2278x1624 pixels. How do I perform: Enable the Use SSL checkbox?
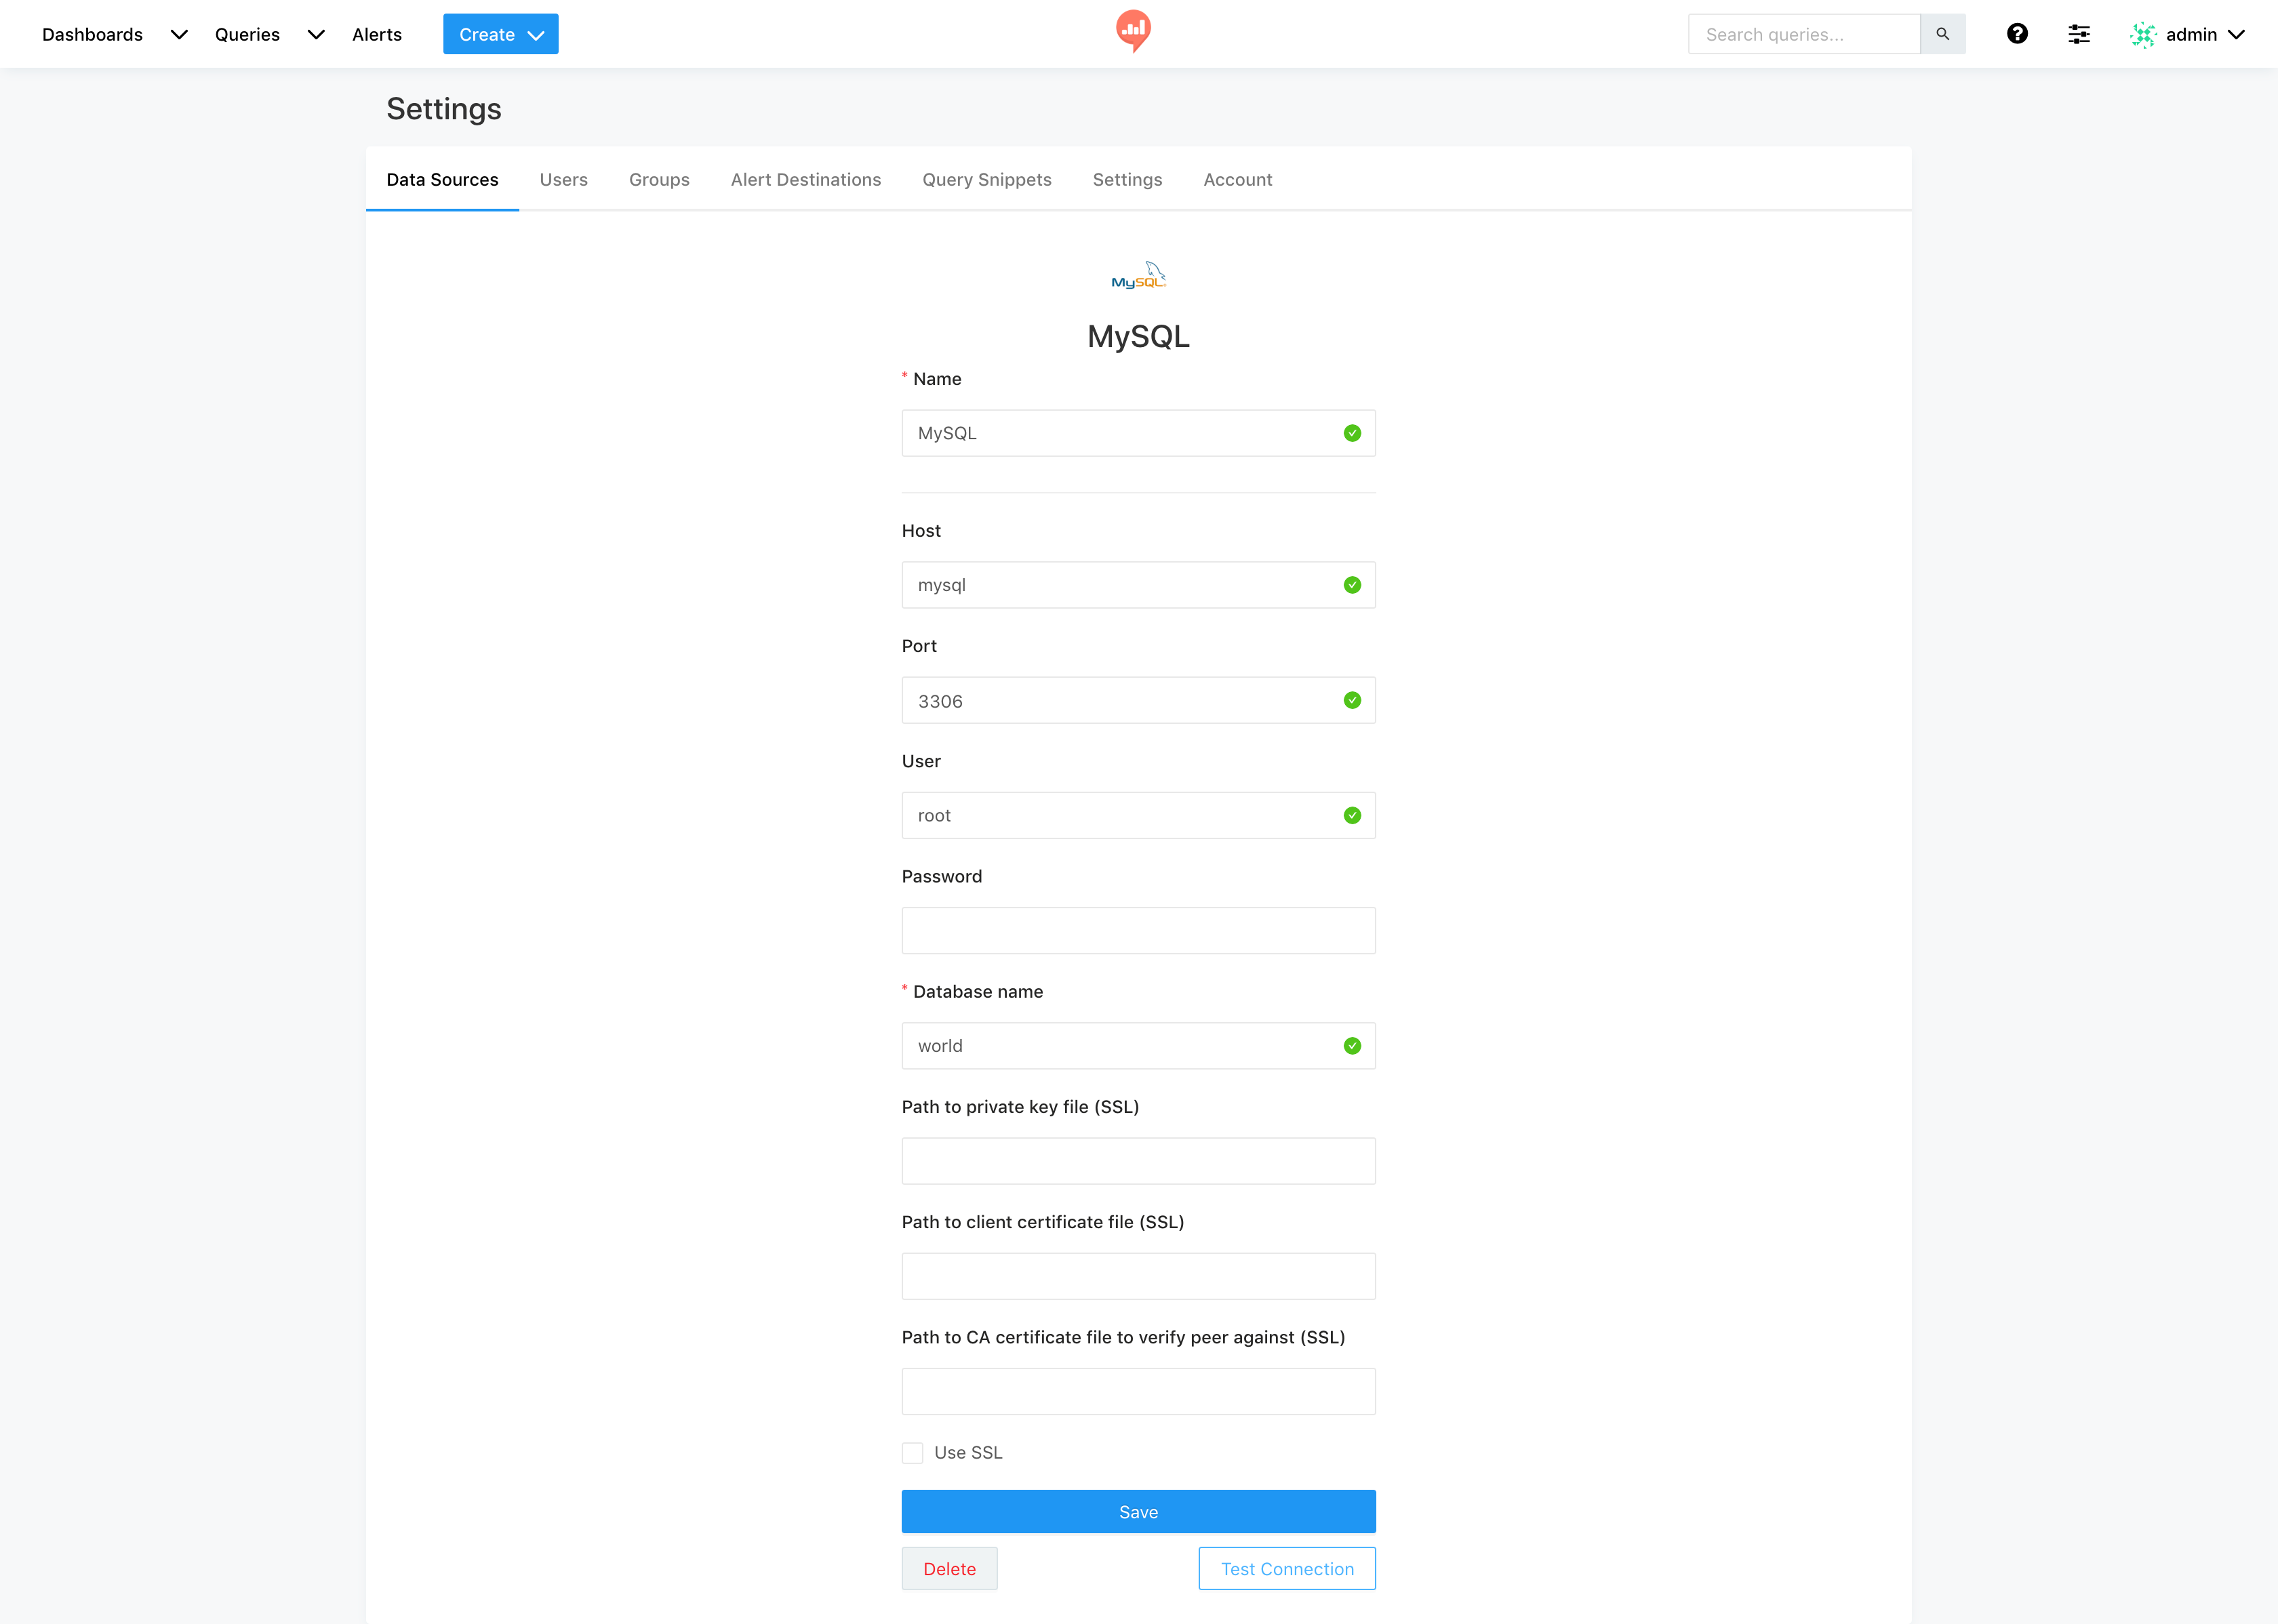click(912, 1452)
